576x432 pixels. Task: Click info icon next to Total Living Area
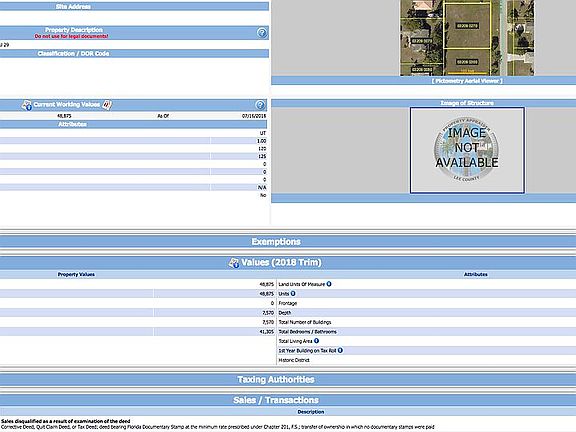[316, 341]
